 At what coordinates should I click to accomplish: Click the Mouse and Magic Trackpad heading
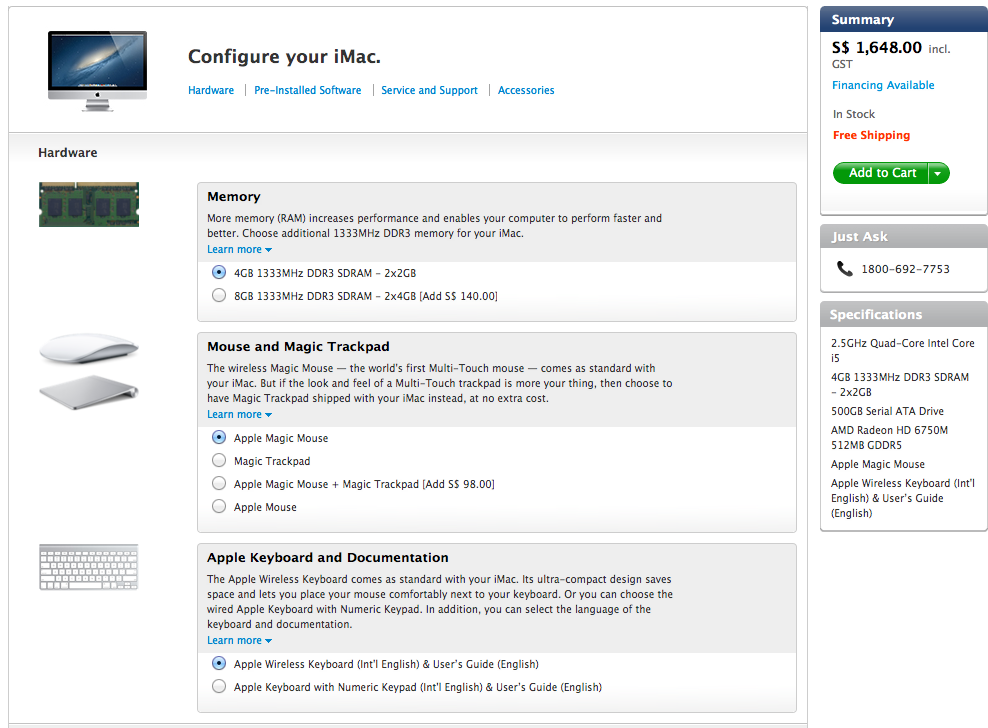298,347
